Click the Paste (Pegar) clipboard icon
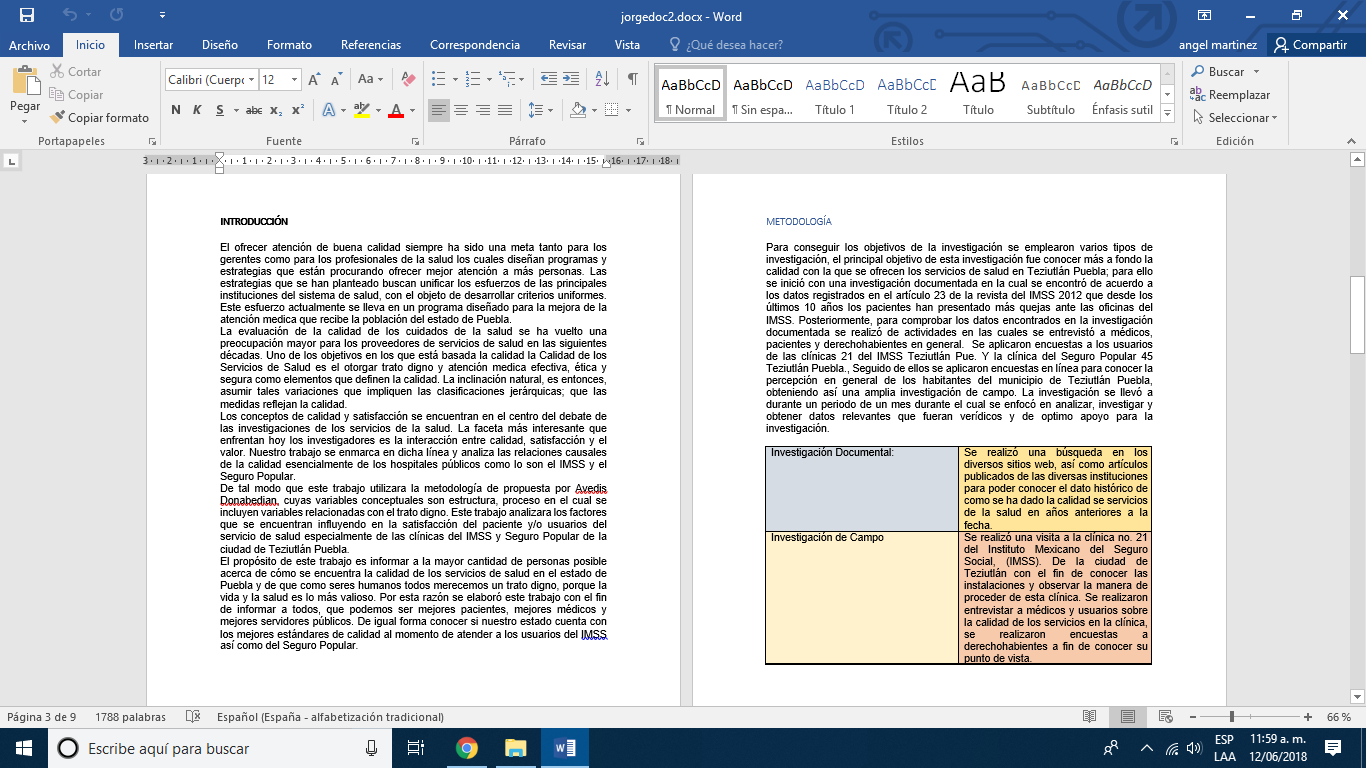1366x768 pixels. [x=25, y=81]
